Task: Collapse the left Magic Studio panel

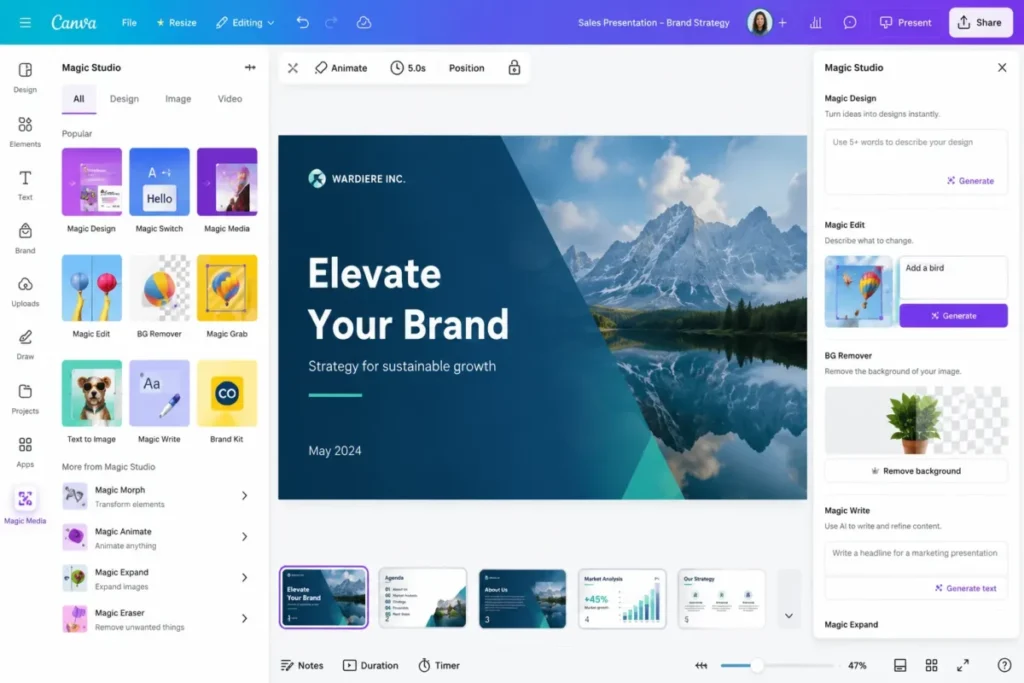Action: point(250,67)
